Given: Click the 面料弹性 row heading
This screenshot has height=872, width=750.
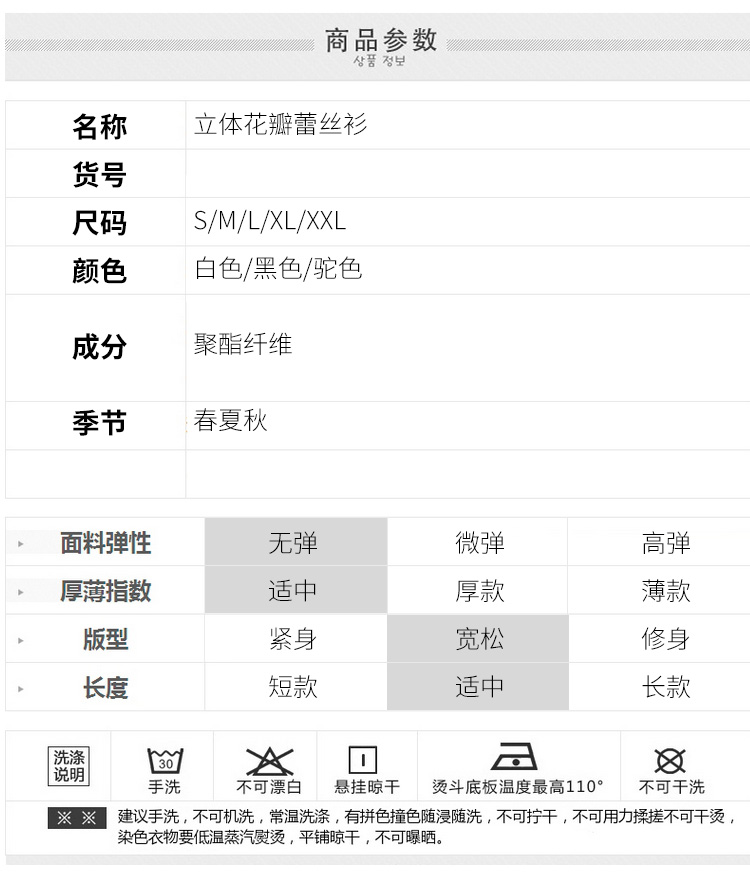Looking at the screenshot, I should coord(106,543).
